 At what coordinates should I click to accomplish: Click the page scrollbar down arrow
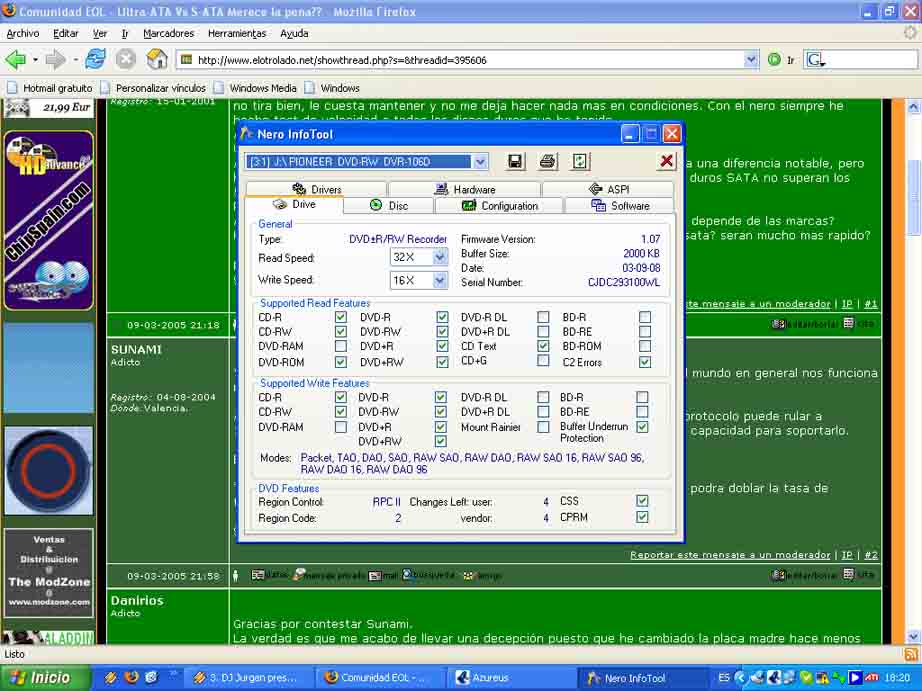coord(913,637)
